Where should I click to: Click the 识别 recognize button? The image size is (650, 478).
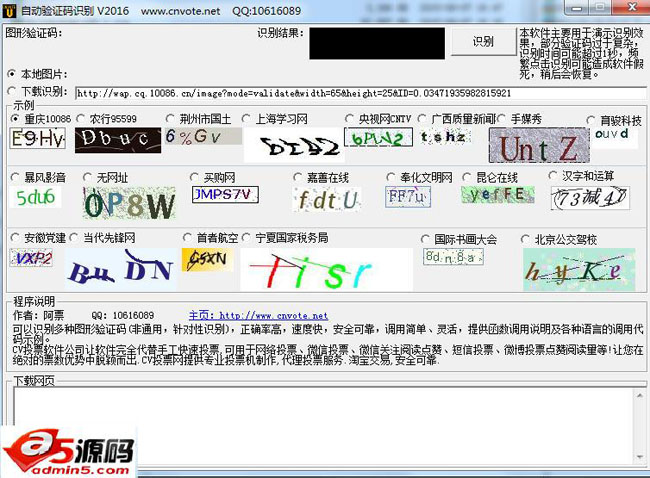pyautogui.click(x=483, y=41)
